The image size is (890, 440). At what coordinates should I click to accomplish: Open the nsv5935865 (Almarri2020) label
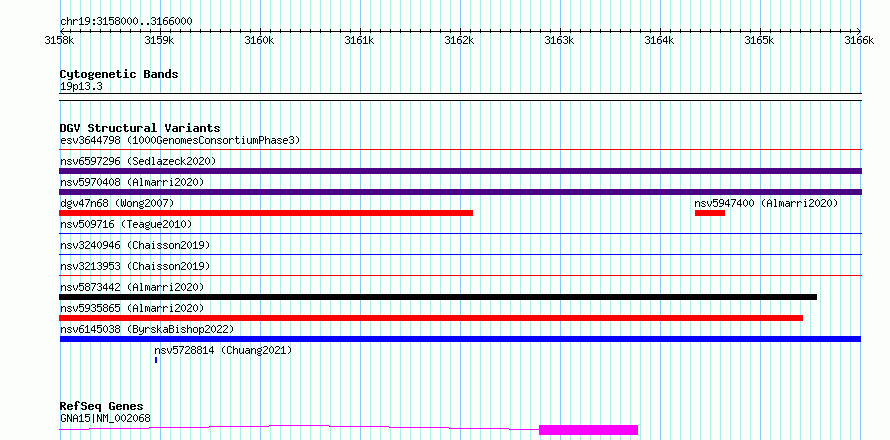[x=132, y=308]
